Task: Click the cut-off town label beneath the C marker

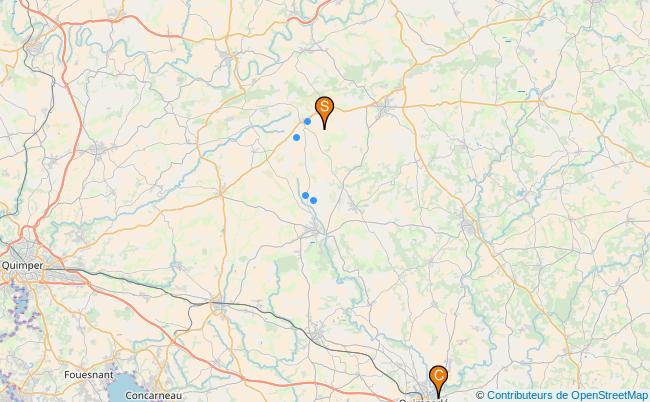Action: point(423,400)
